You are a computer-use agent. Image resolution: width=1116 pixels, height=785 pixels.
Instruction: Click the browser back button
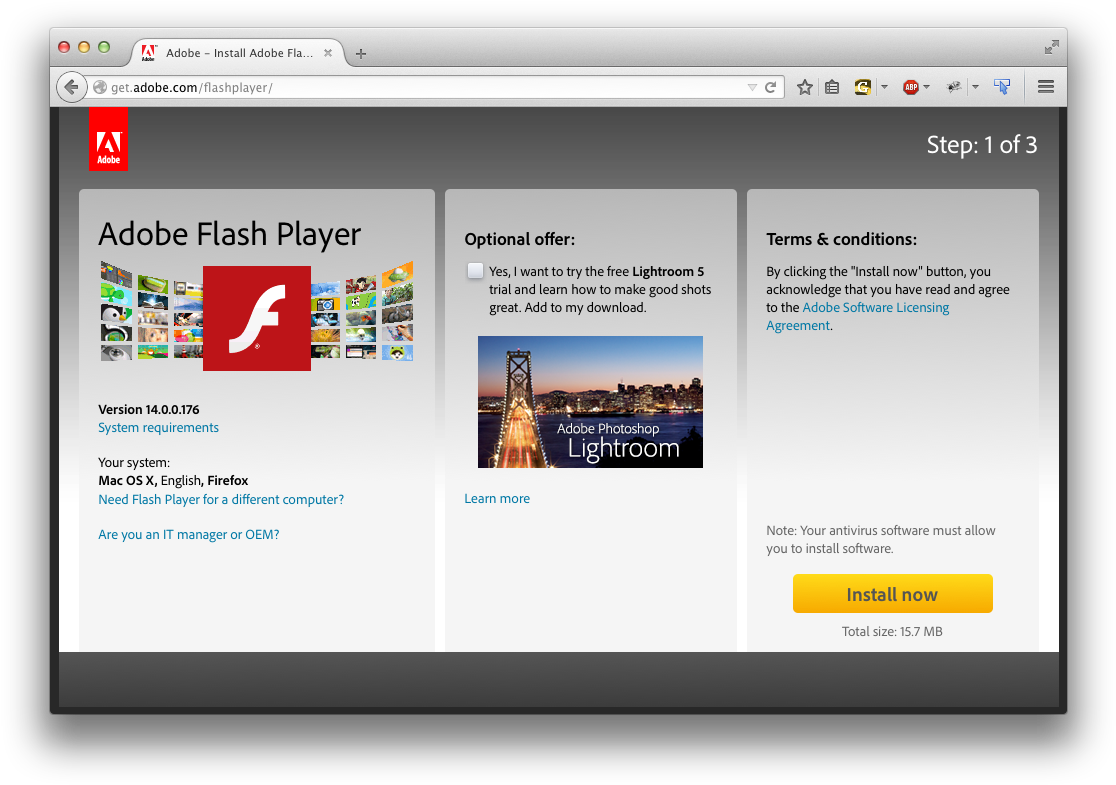[x=70, y=88]
